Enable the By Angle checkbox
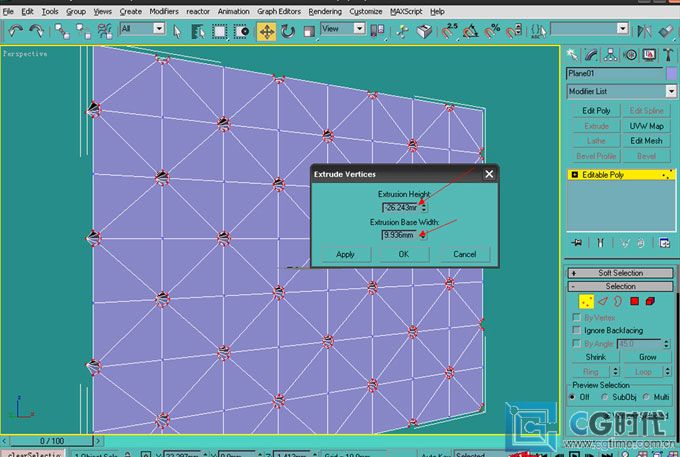 [576, 343]
